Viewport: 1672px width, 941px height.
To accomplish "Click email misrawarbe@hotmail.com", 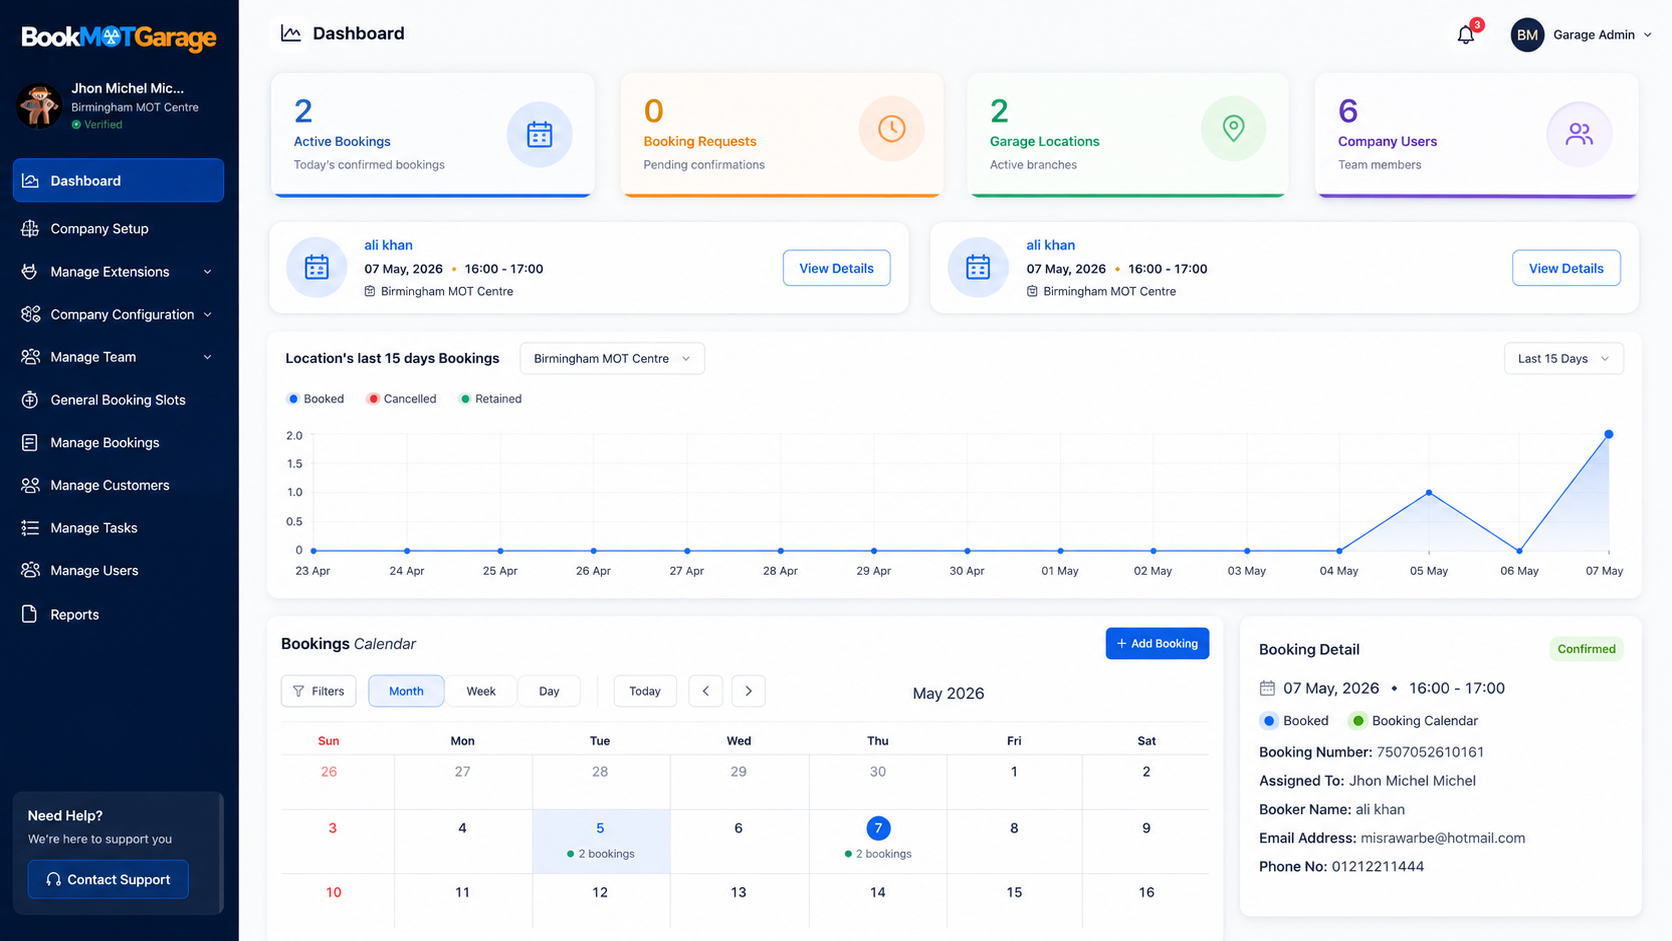I will (x=1443, y=838).
